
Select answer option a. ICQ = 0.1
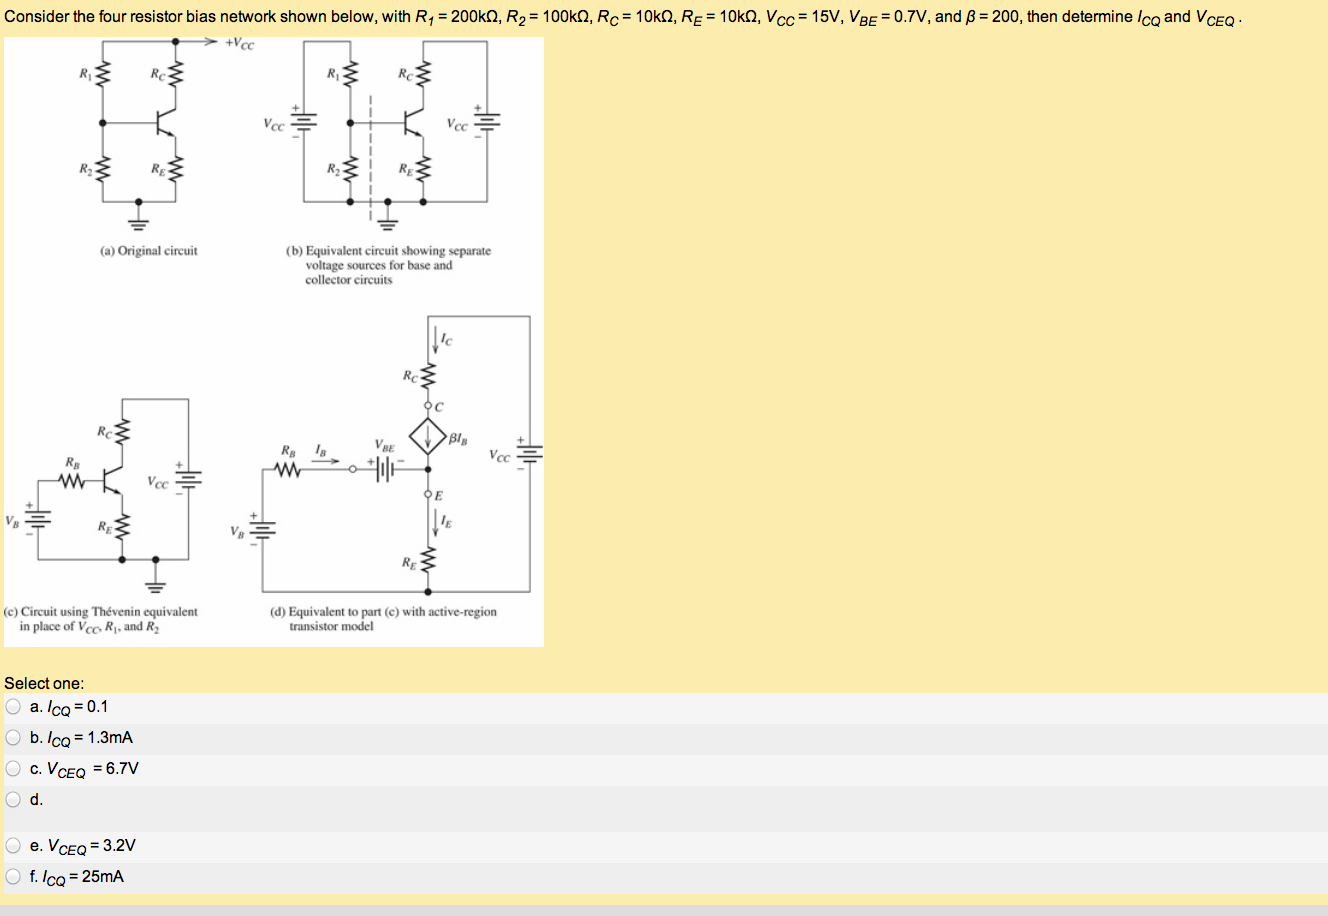13,706
